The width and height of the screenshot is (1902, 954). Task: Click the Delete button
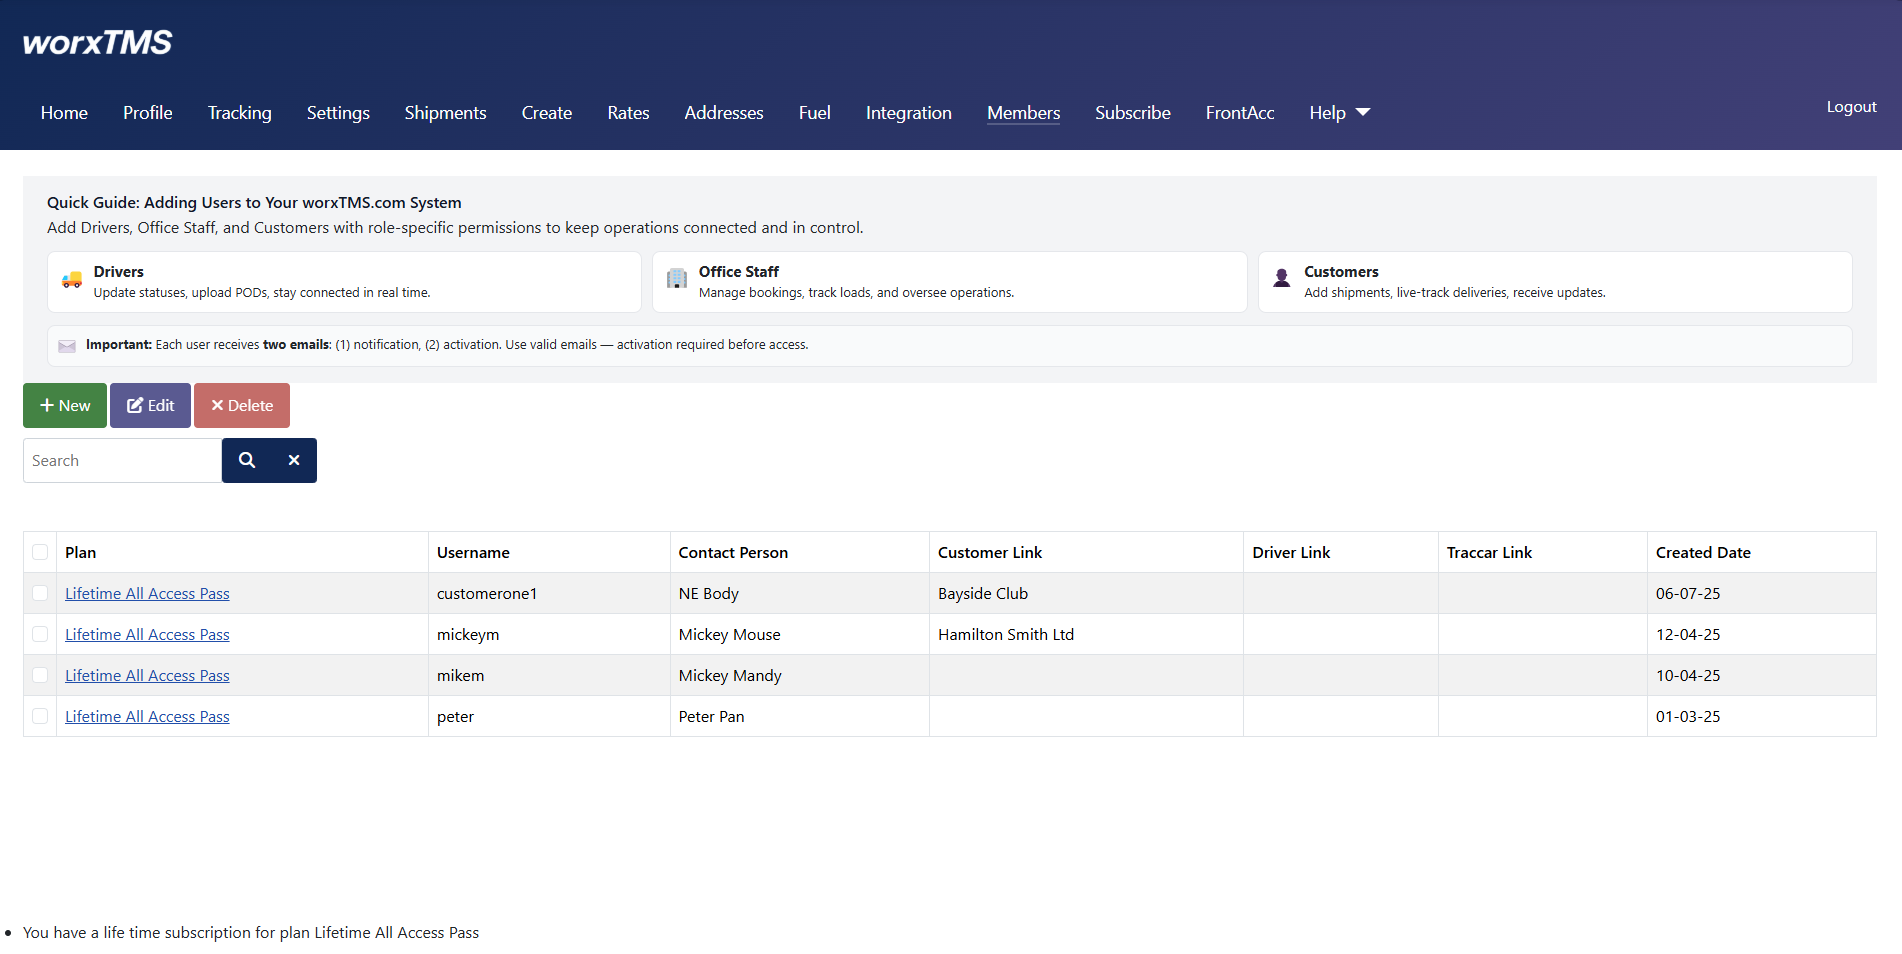241,405
